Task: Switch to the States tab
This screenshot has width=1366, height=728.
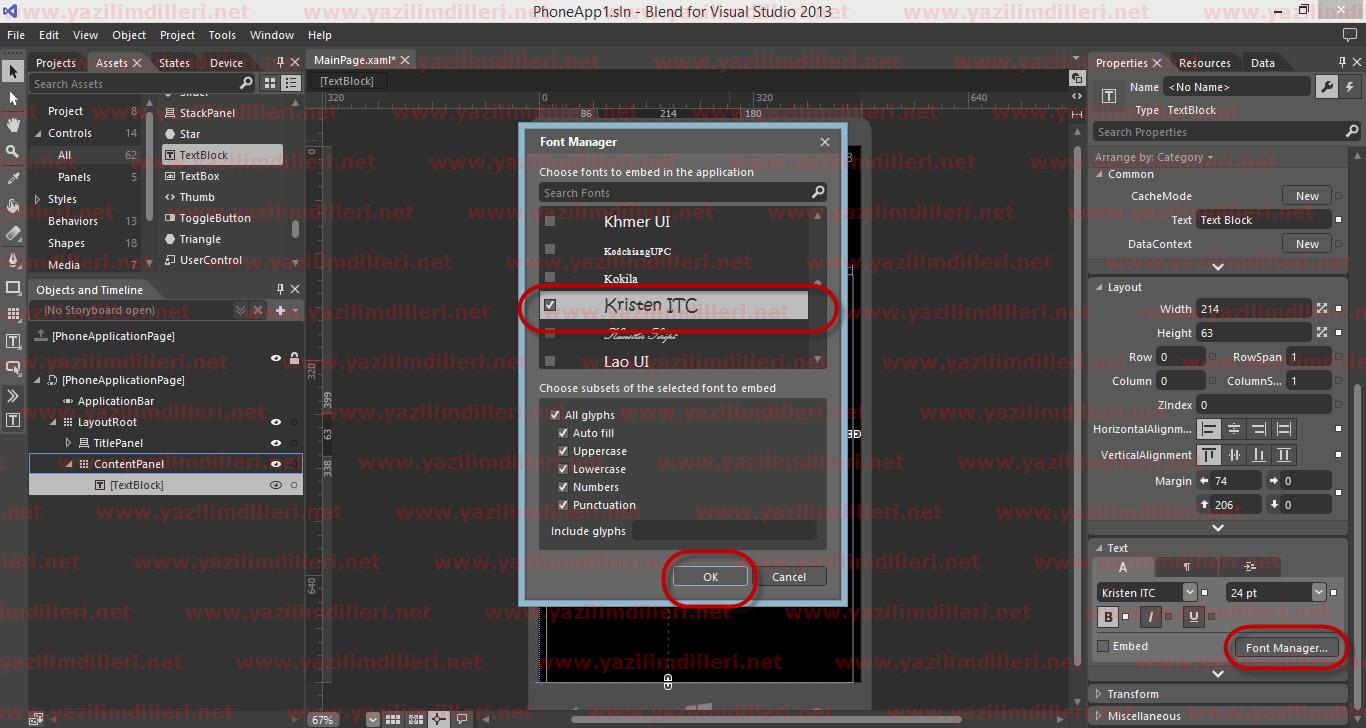Action: pyautogui.click(x=174, y=62)
